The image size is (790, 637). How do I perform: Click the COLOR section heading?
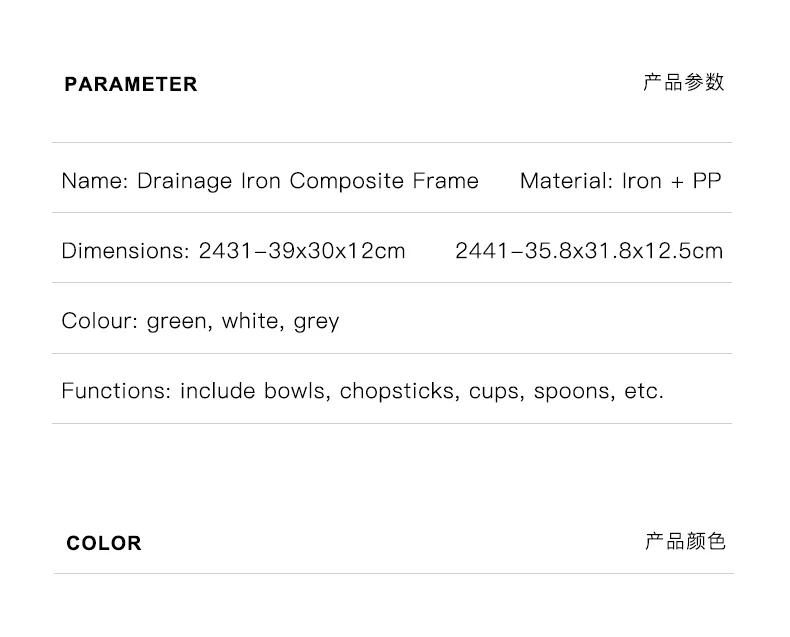[104, 544]
